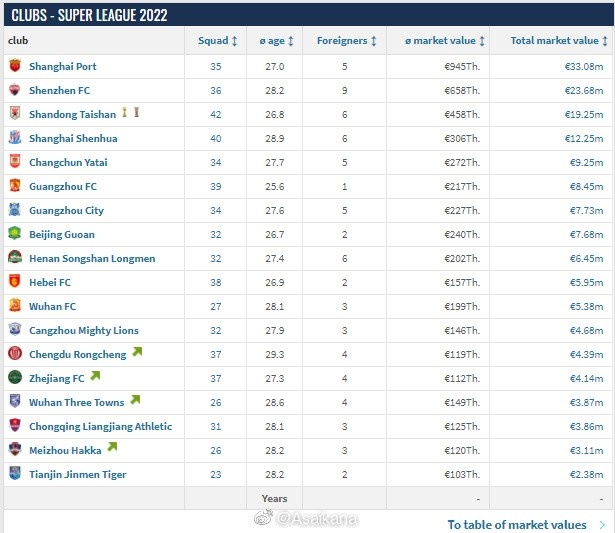Click Guangzhou FC's average age 25.6
615x533 pixels.
pos(275,186)
